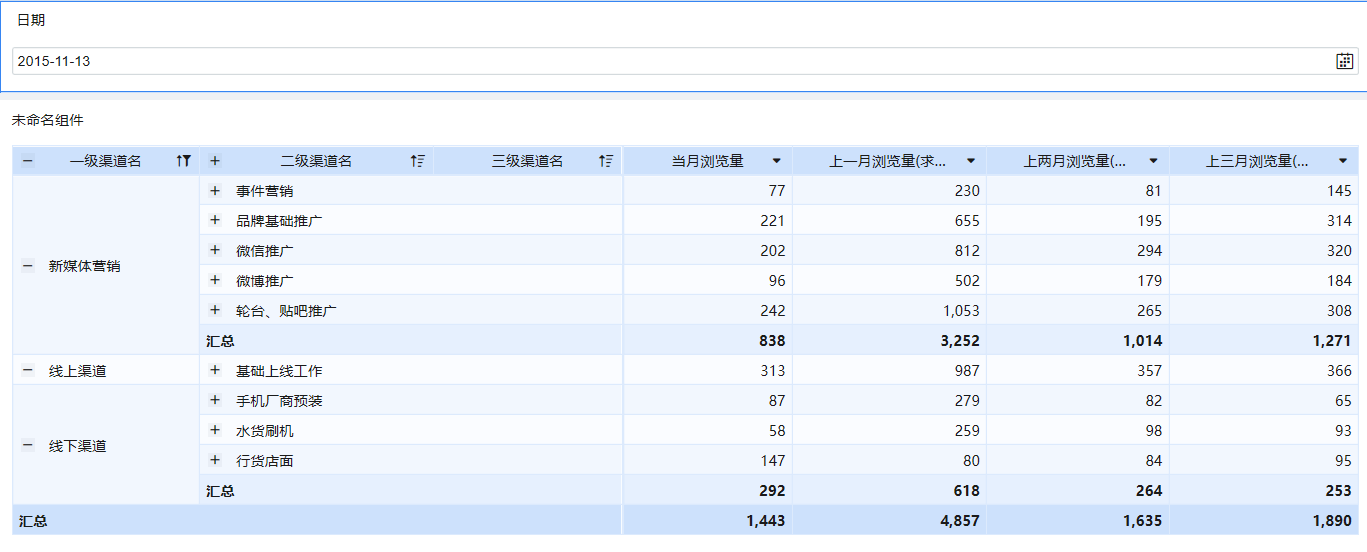Collapse all via minus in 一级渠道名 header
This screenshot has width=1367, height=552.
pos(27,160)
